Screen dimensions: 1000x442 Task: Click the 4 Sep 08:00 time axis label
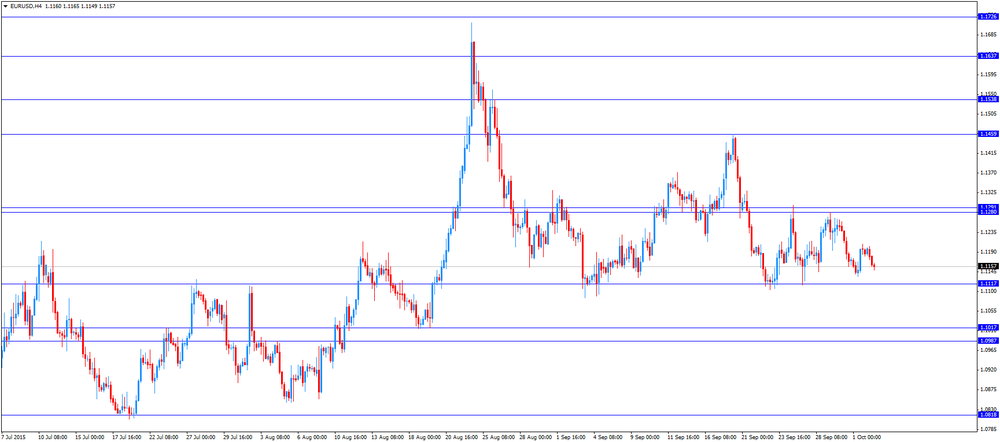point(608,438)
